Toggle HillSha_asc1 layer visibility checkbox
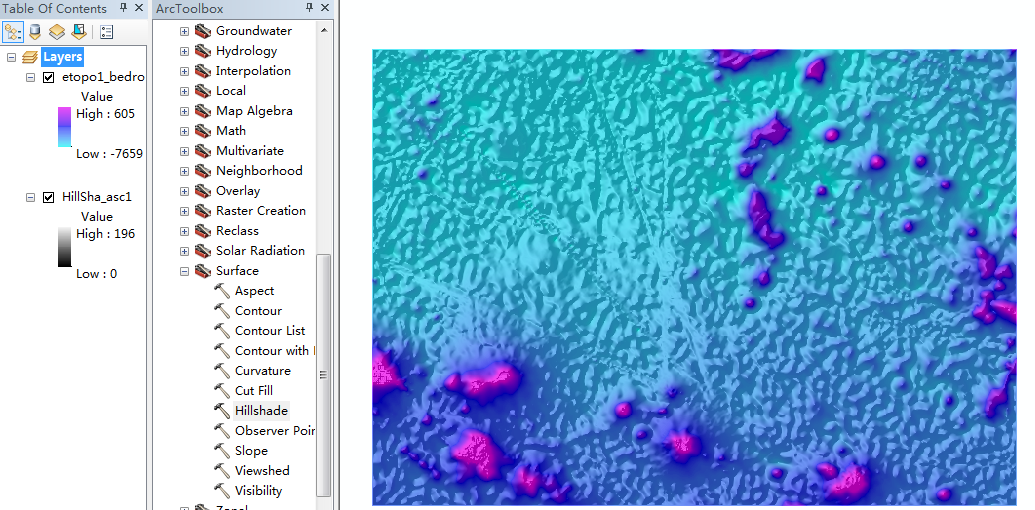1035x510 pixels. point(48,197)
